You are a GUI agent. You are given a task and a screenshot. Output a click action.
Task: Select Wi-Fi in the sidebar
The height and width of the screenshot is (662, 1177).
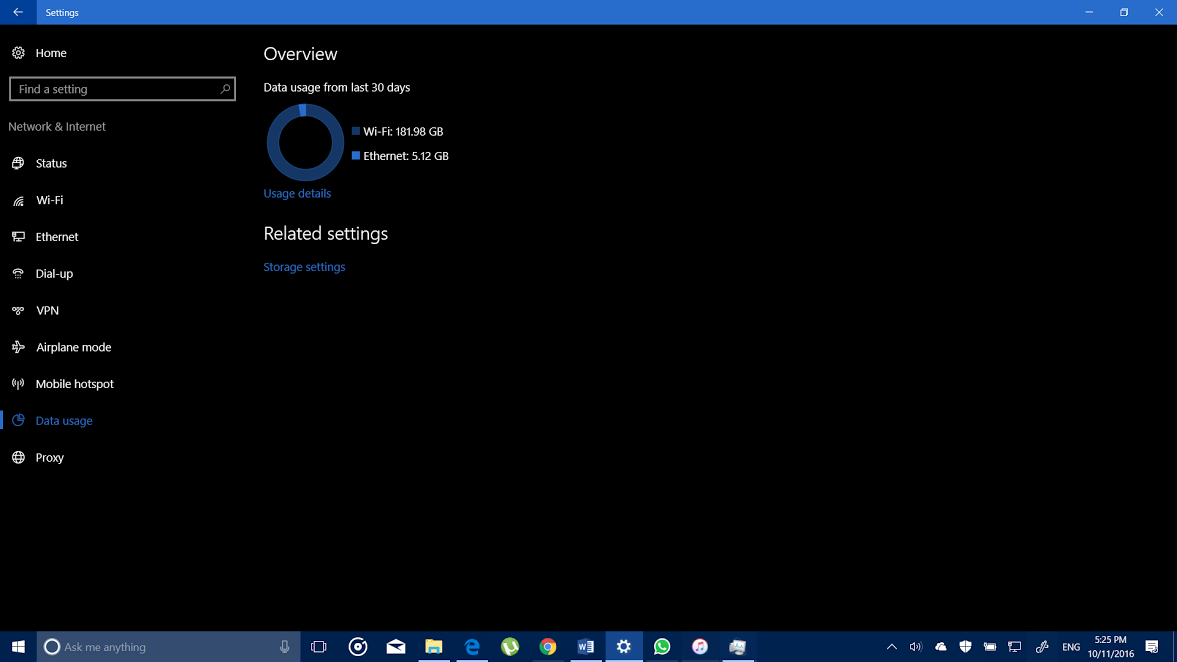(49, 200)
